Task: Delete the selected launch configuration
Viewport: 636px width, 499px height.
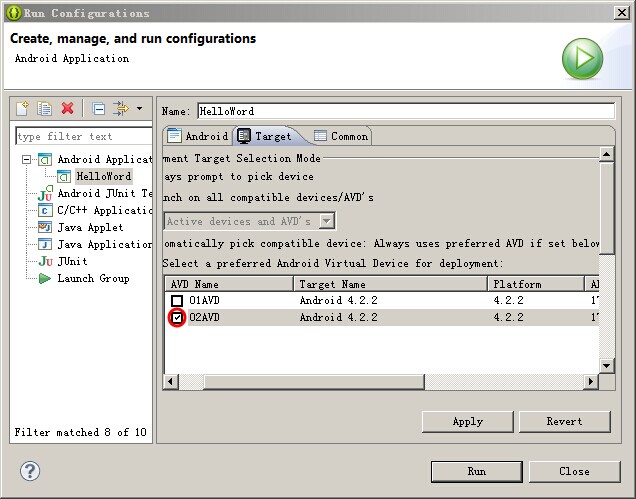Action: (68, 108)
